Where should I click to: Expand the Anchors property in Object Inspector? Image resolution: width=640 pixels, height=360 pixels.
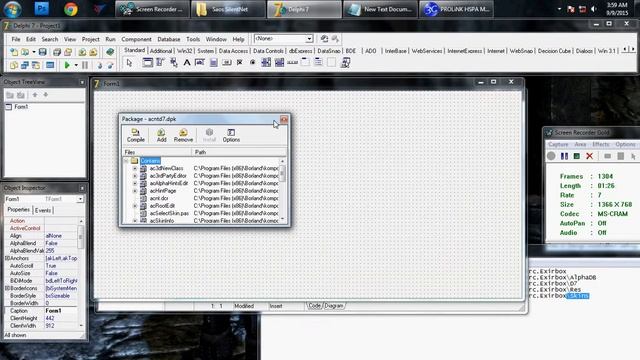(x=7, y=258)
